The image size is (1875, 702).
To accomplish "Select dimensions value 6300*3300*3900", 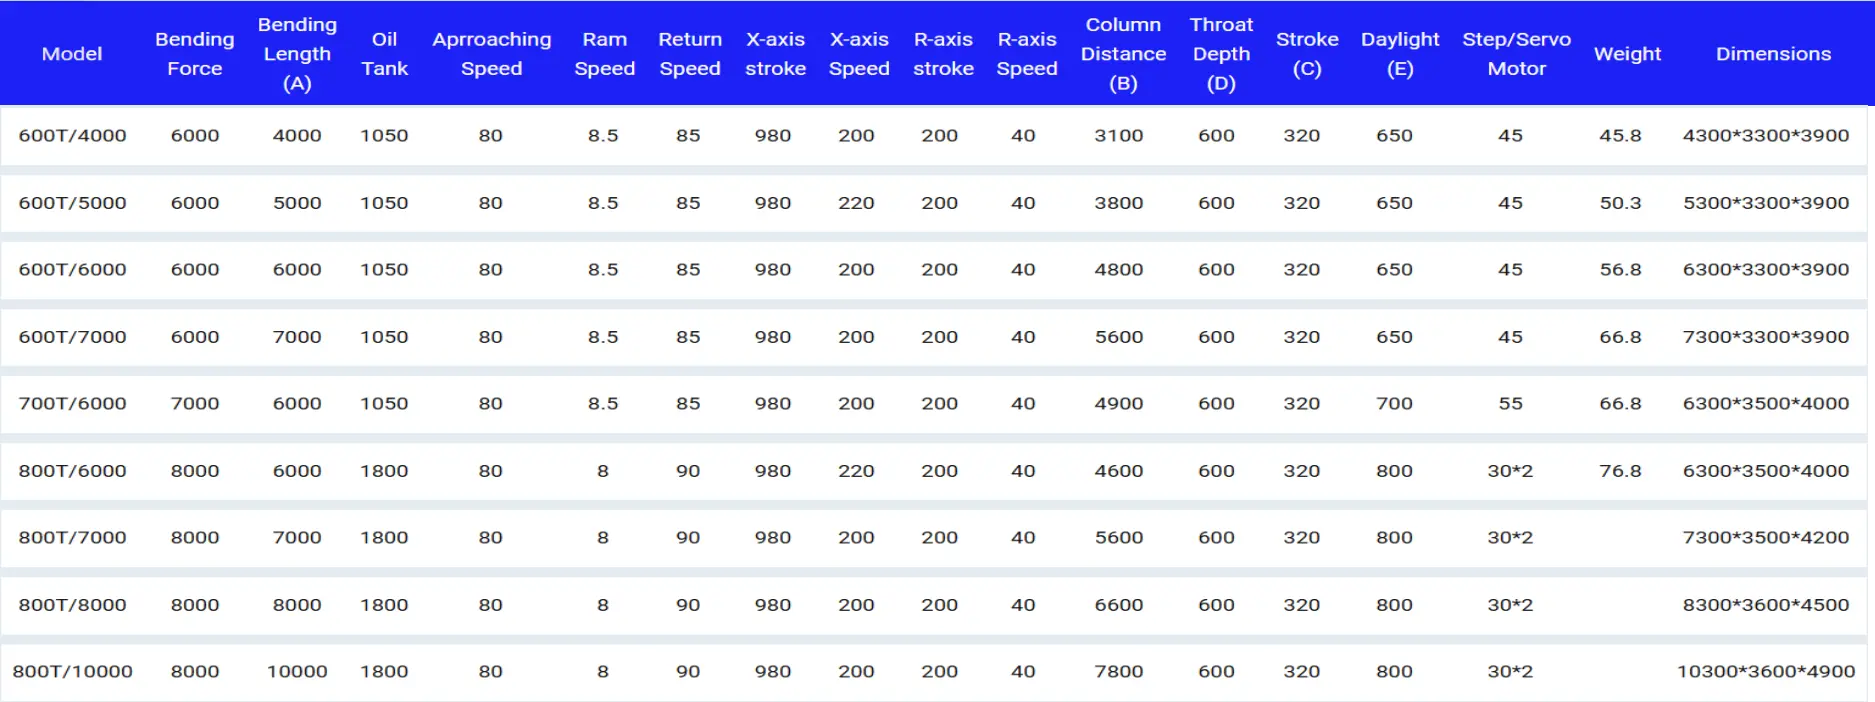I will [1766, 270].
